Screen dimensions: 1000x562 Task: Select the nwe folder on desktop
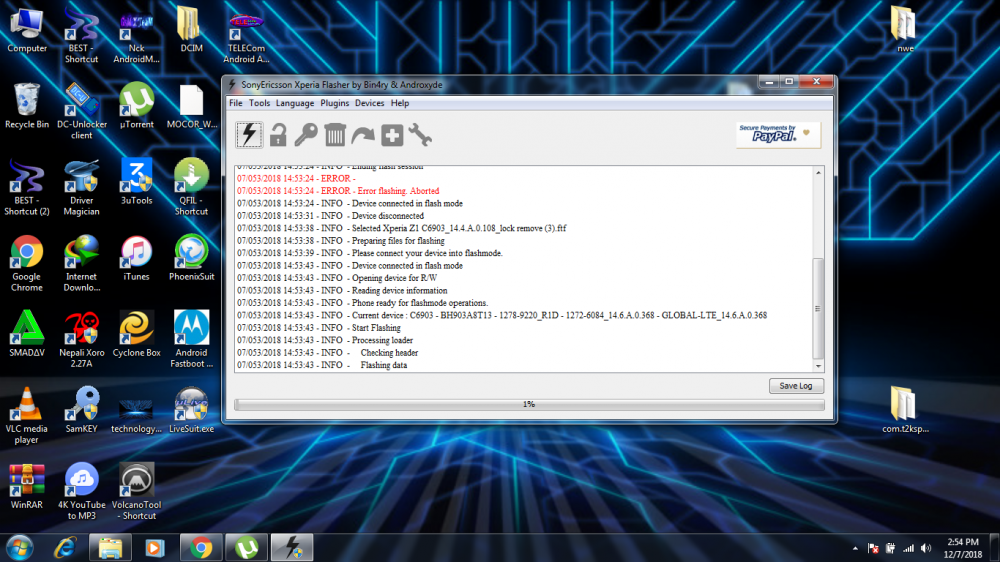pos(905,30)
